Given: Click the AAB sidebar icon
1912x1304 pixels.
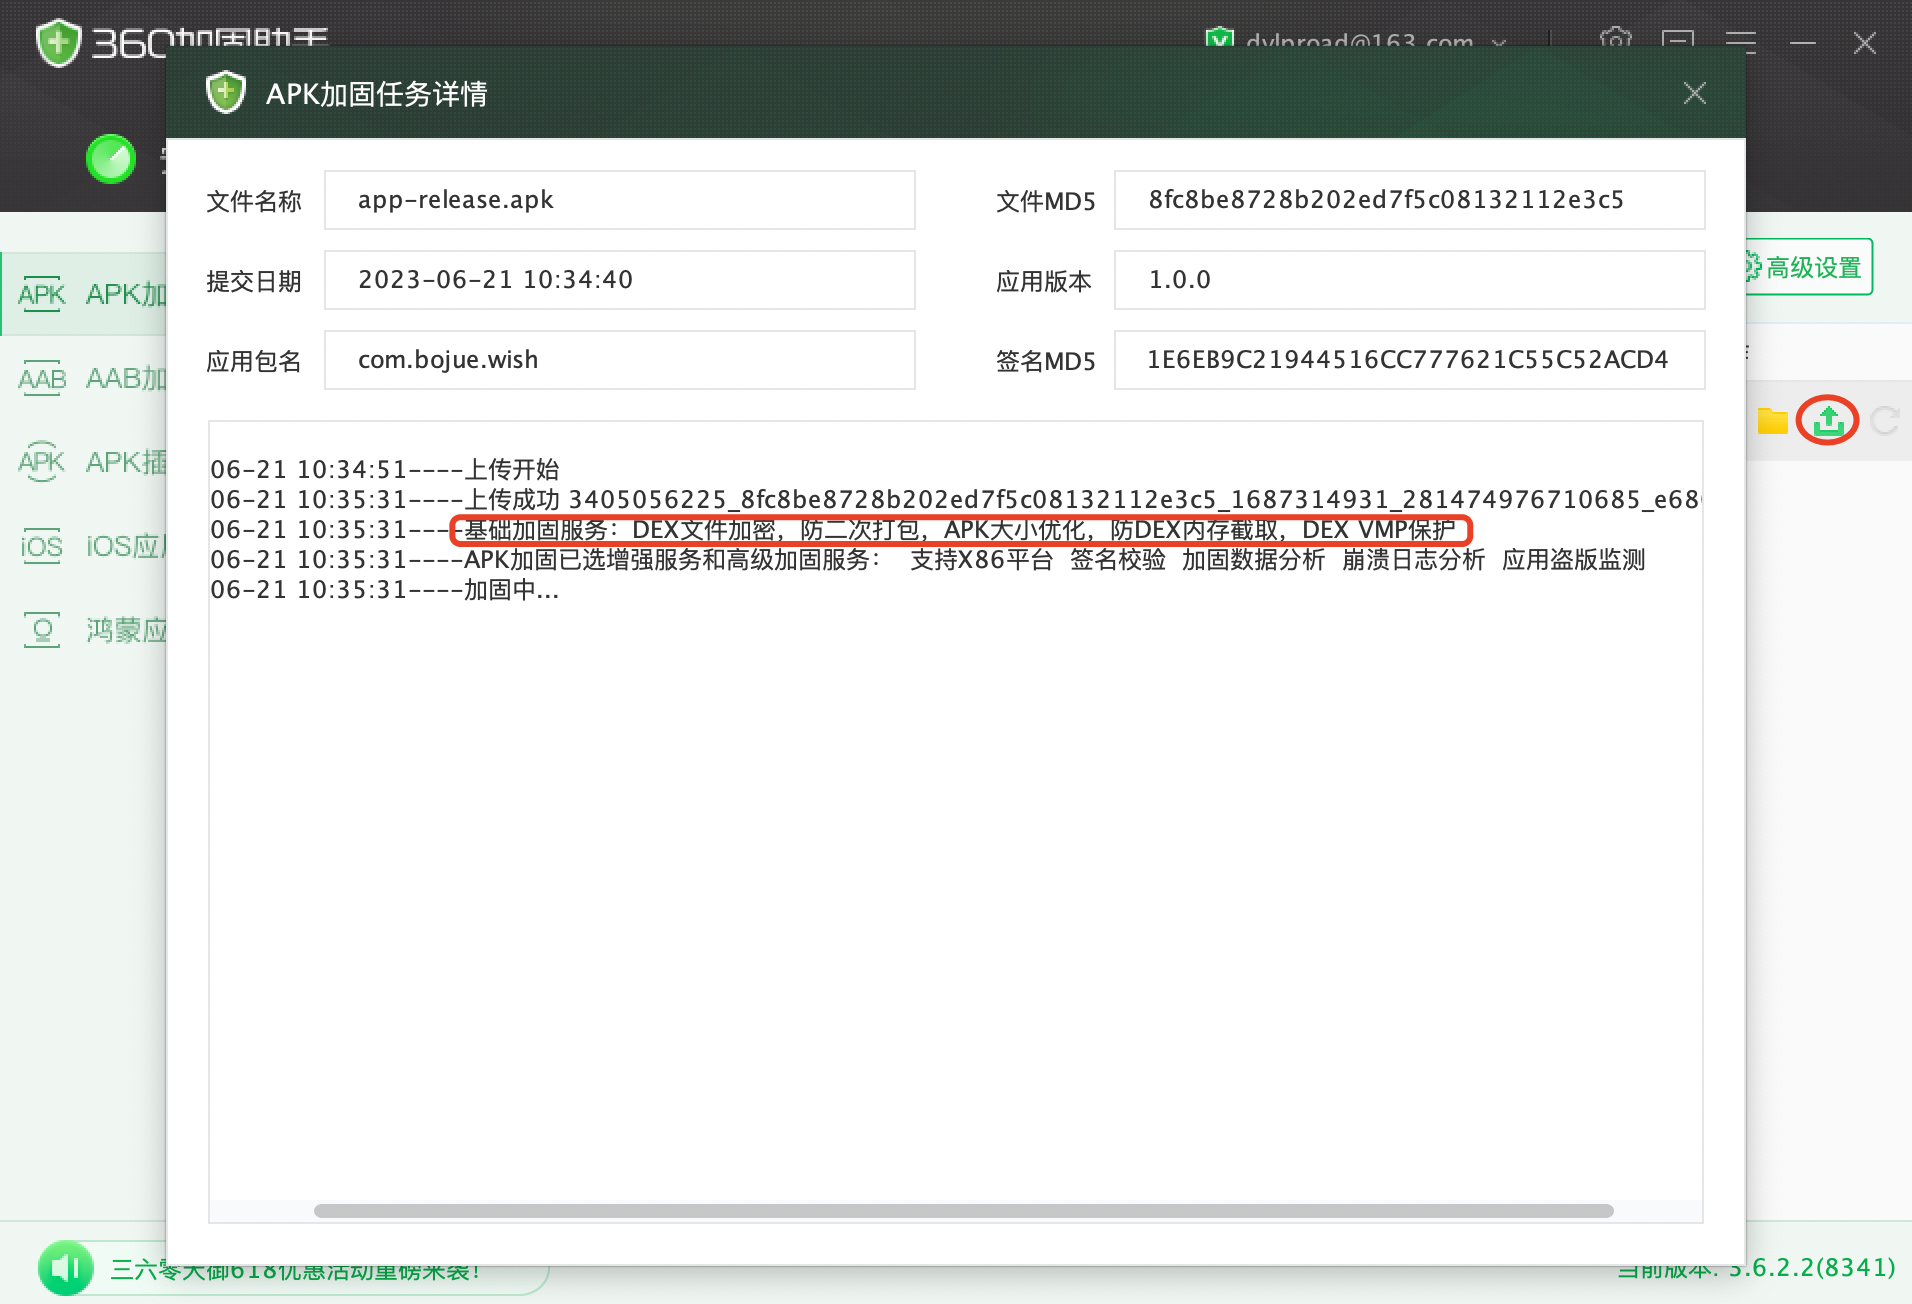Looking at the screenshot, I should [x=42, y=378].
